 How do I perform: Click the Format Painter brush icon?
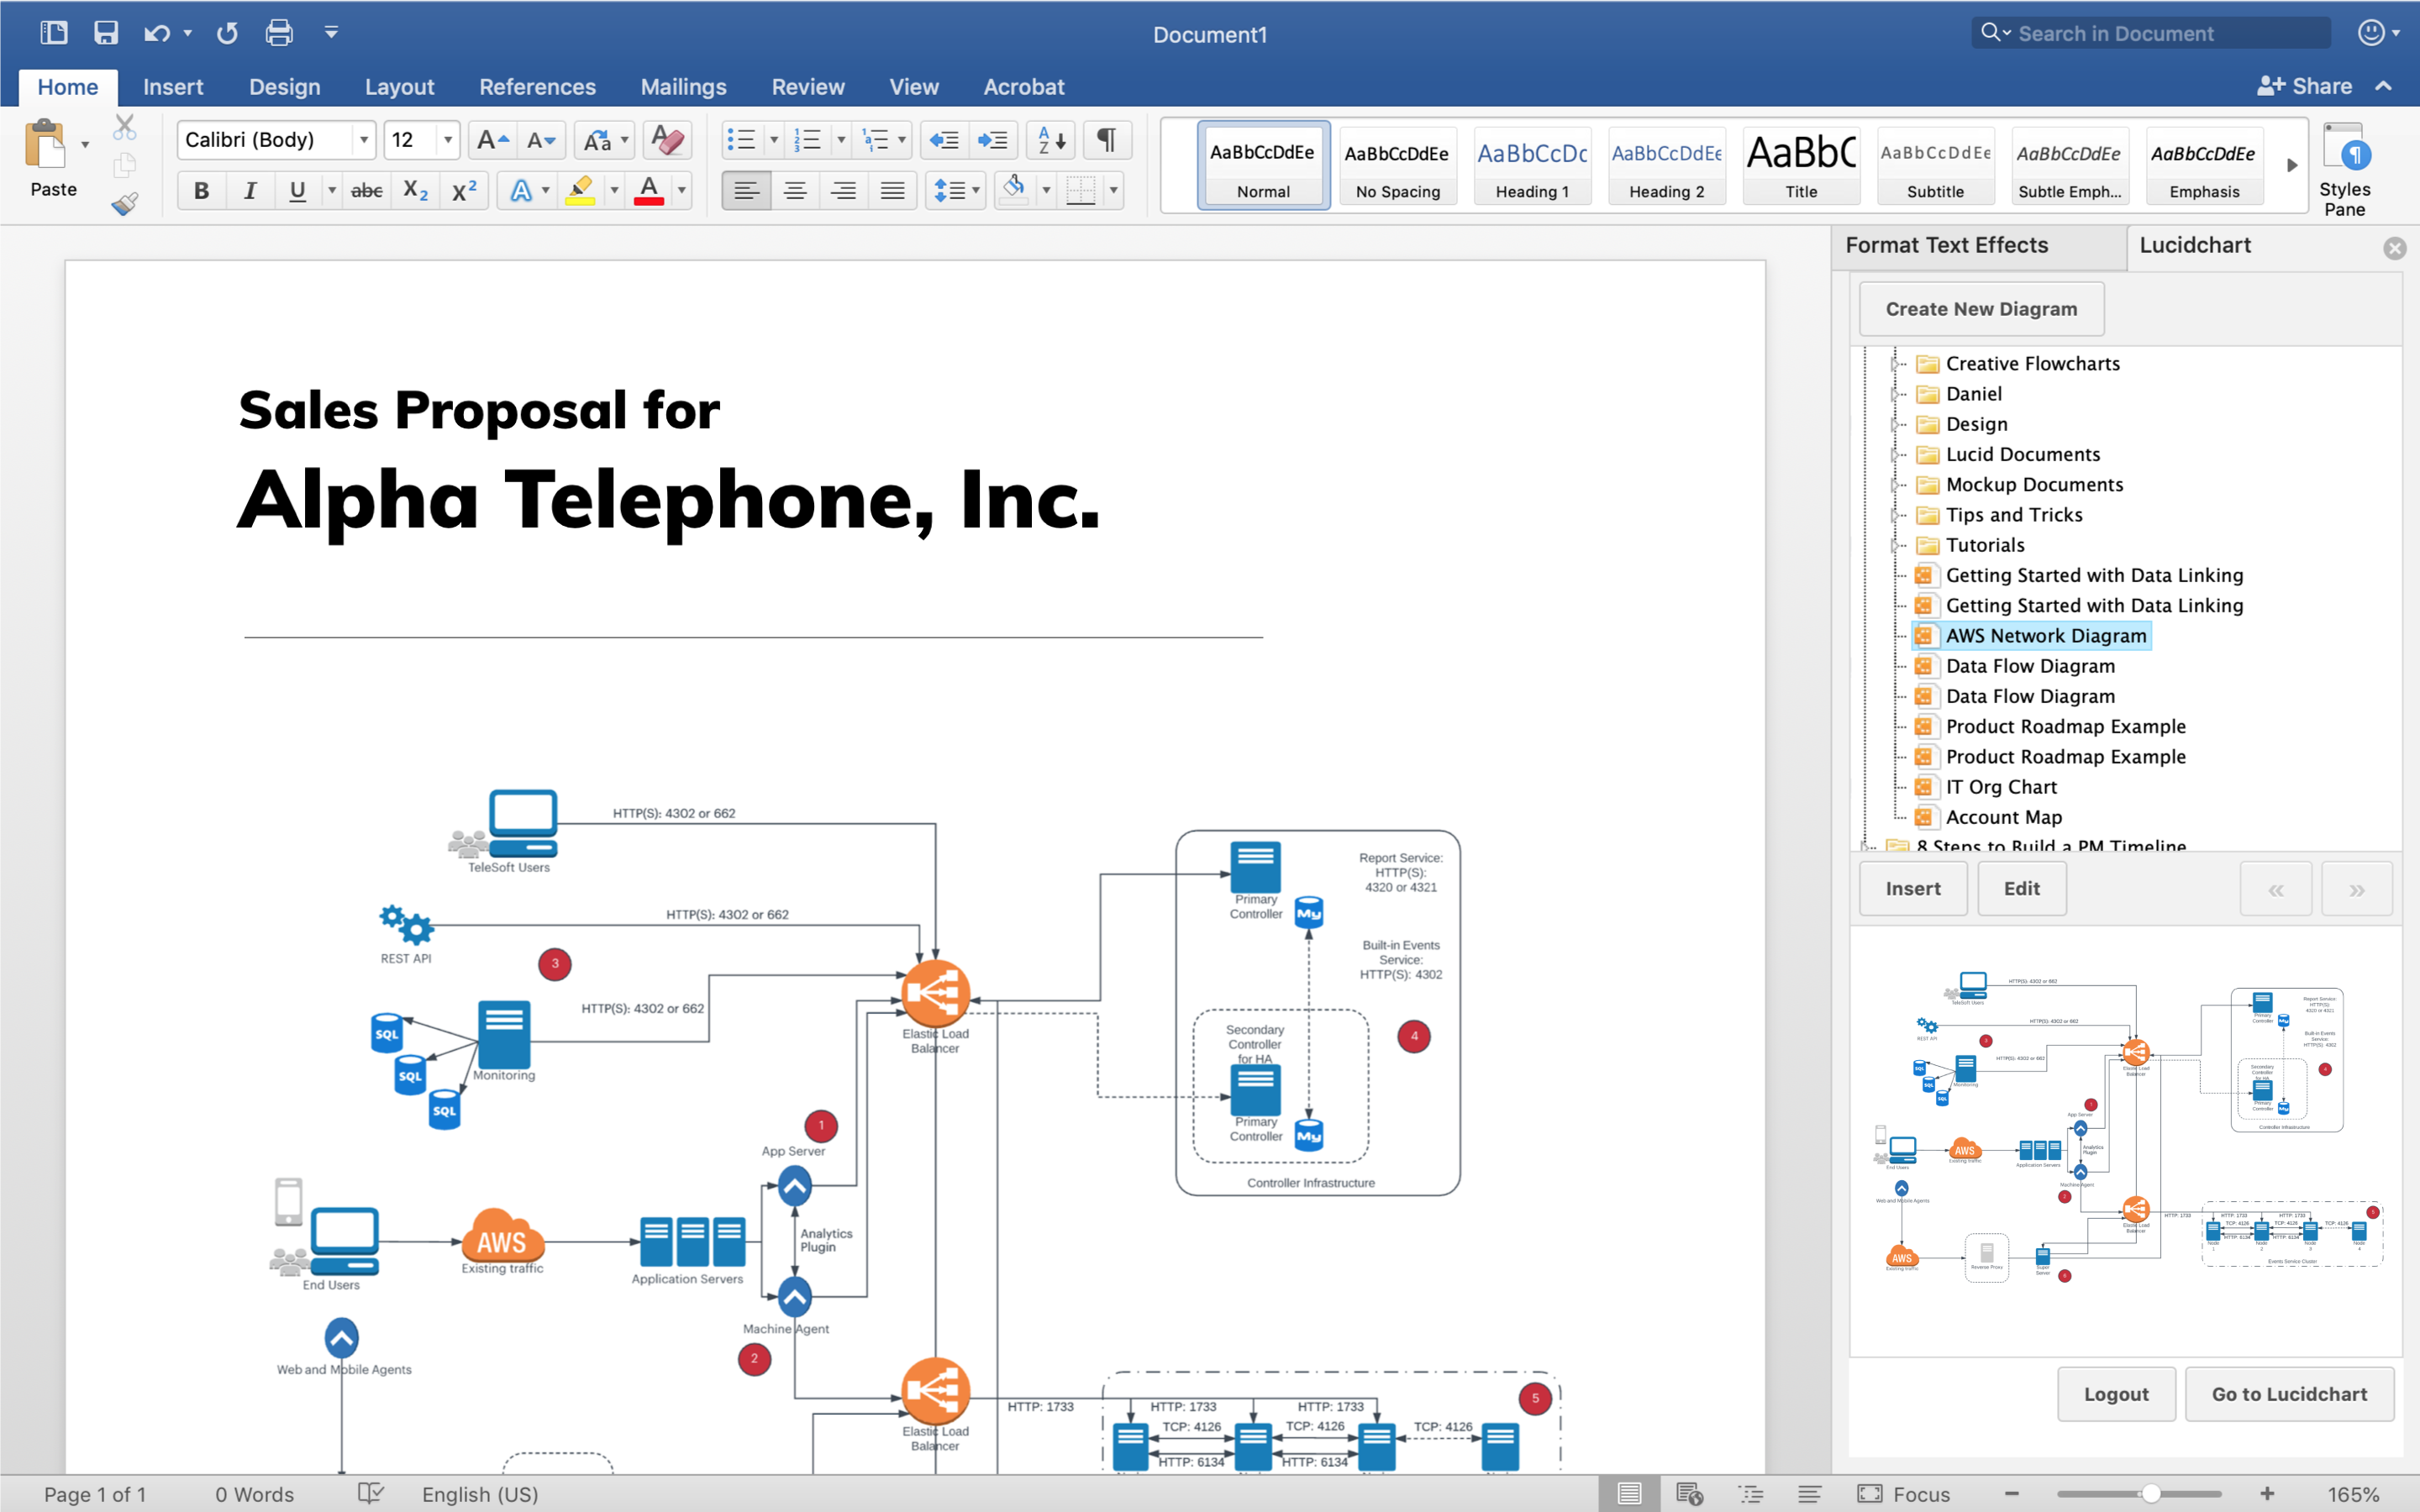pos(125,204)
